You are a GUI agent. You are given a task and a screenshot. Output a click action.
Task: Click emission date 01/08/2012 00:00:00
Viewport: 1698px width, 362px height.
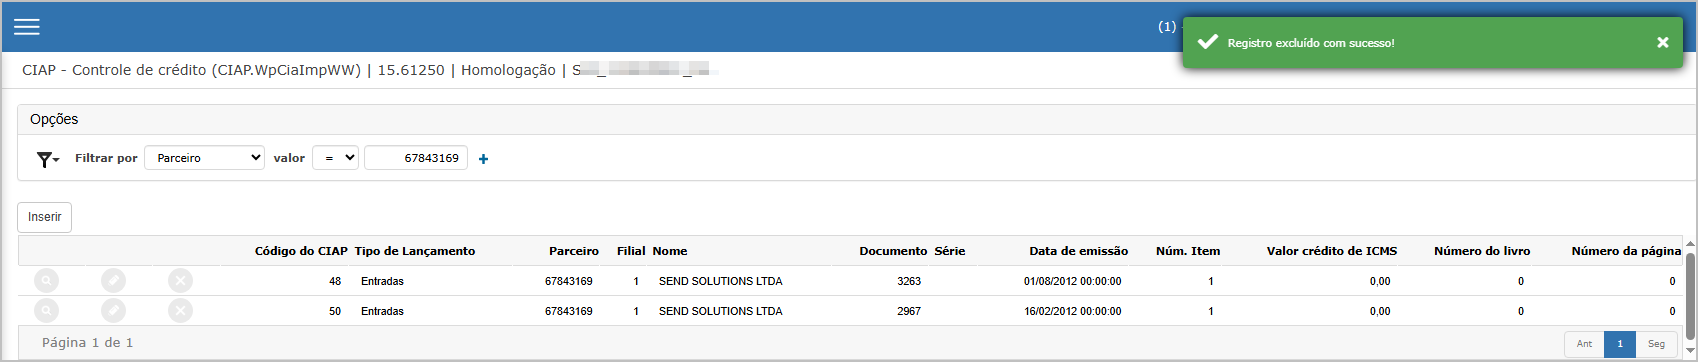click(x=1072, y=281)
